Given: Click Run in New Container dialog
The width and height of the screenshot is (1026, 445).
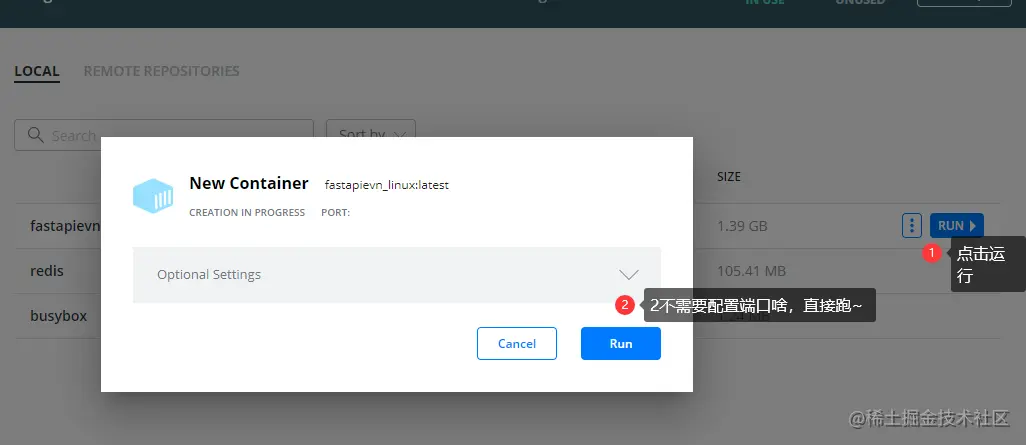Looking at the screenshot, I should pyautogui.click(x=620, y=344).
